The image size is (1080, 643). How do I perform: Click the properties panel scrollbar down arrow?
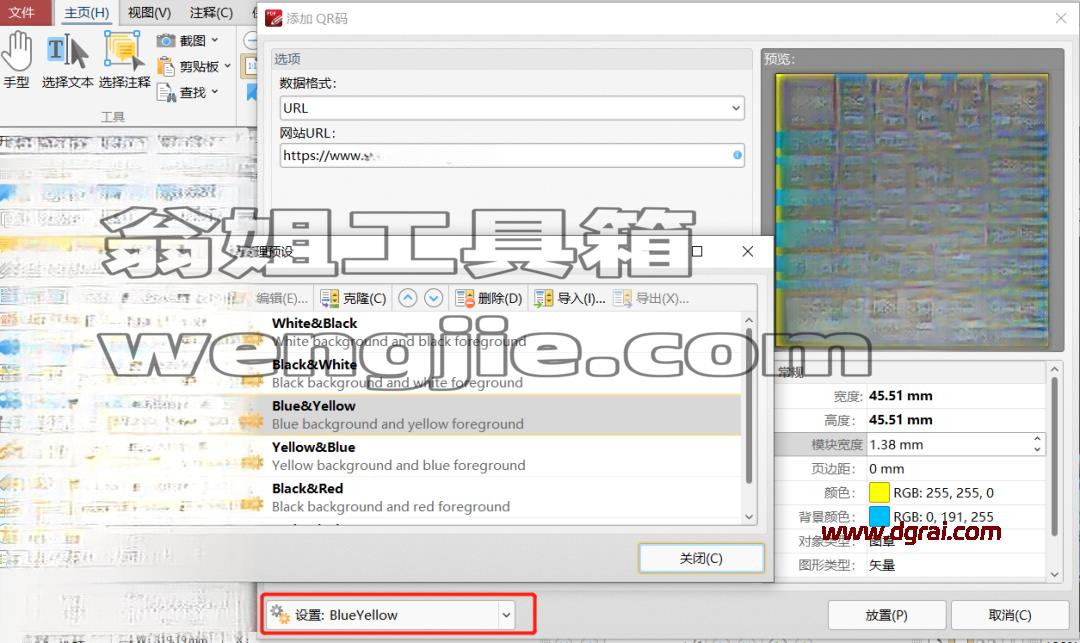pos(1055,574)
